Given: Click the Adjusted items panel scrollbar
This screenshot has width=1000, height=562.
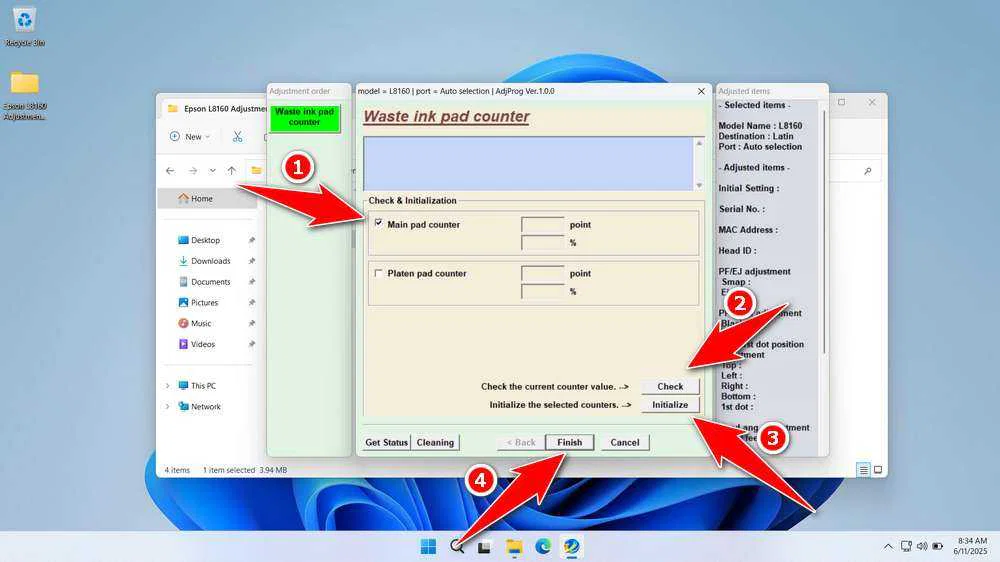Looking at the screenshot, I should (824, 233).
